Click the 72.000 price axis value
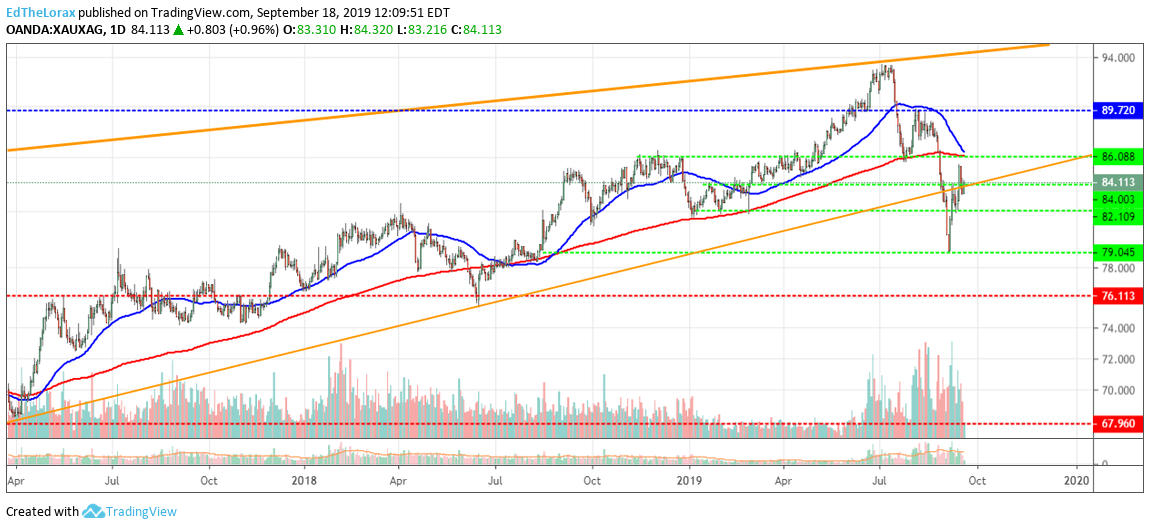1150x529 pixels. point(1118,360)
